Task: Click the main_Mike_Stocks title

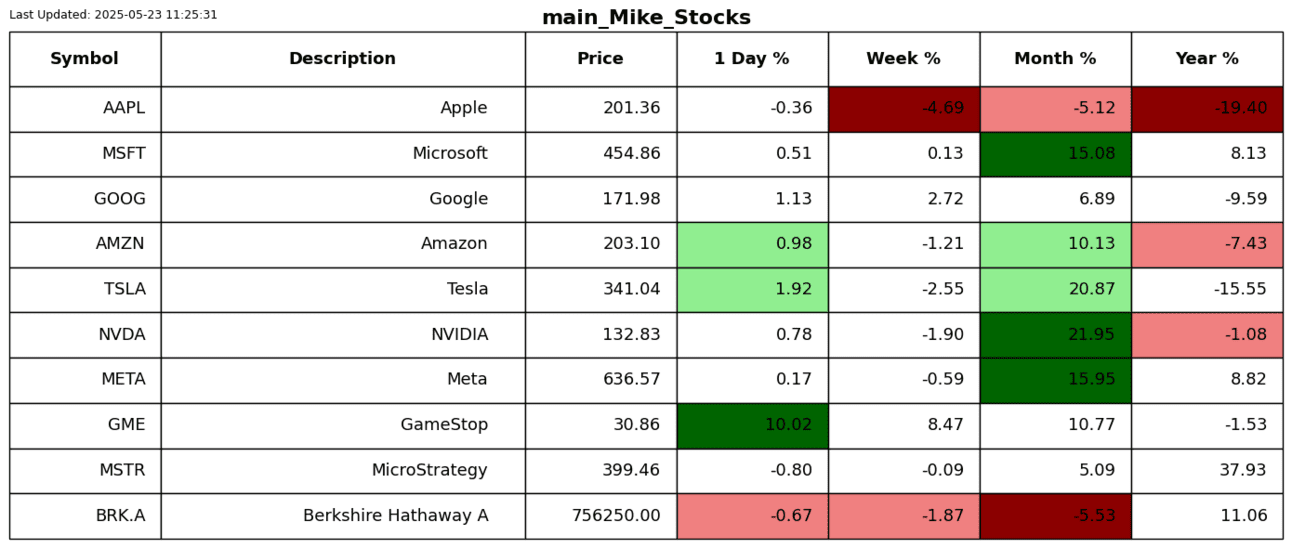Action: [646, 18]
